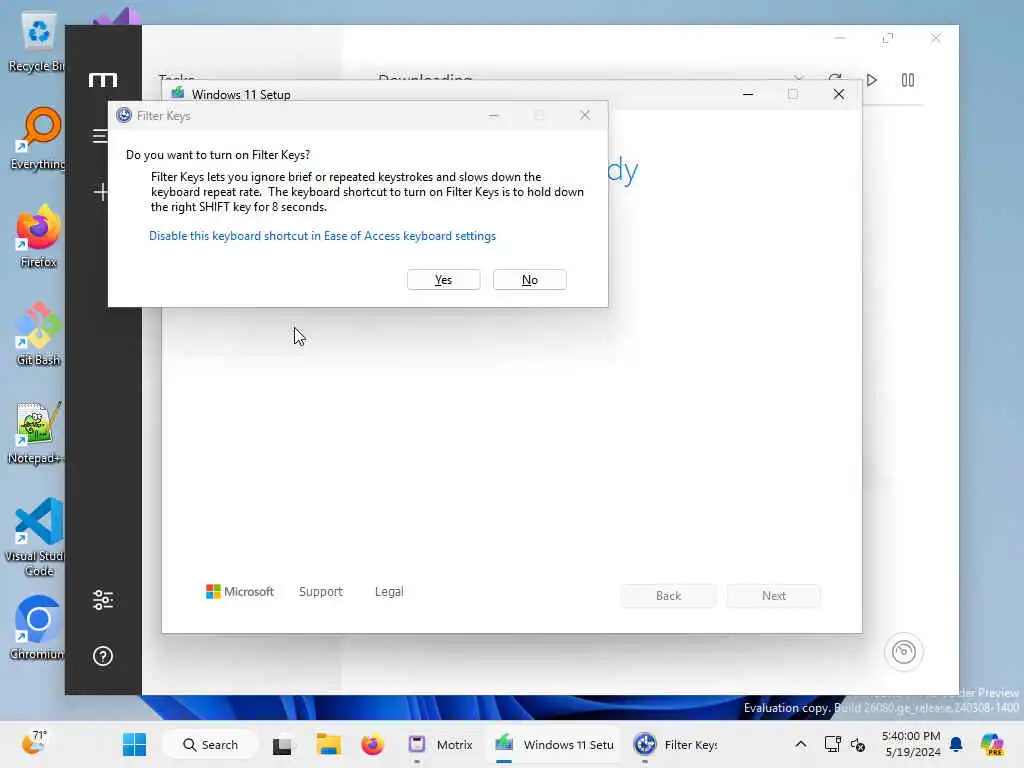The height and width of the screenshot is (768, 1024).
Task: Open Motrix help question mark icon
Action: 103,656
